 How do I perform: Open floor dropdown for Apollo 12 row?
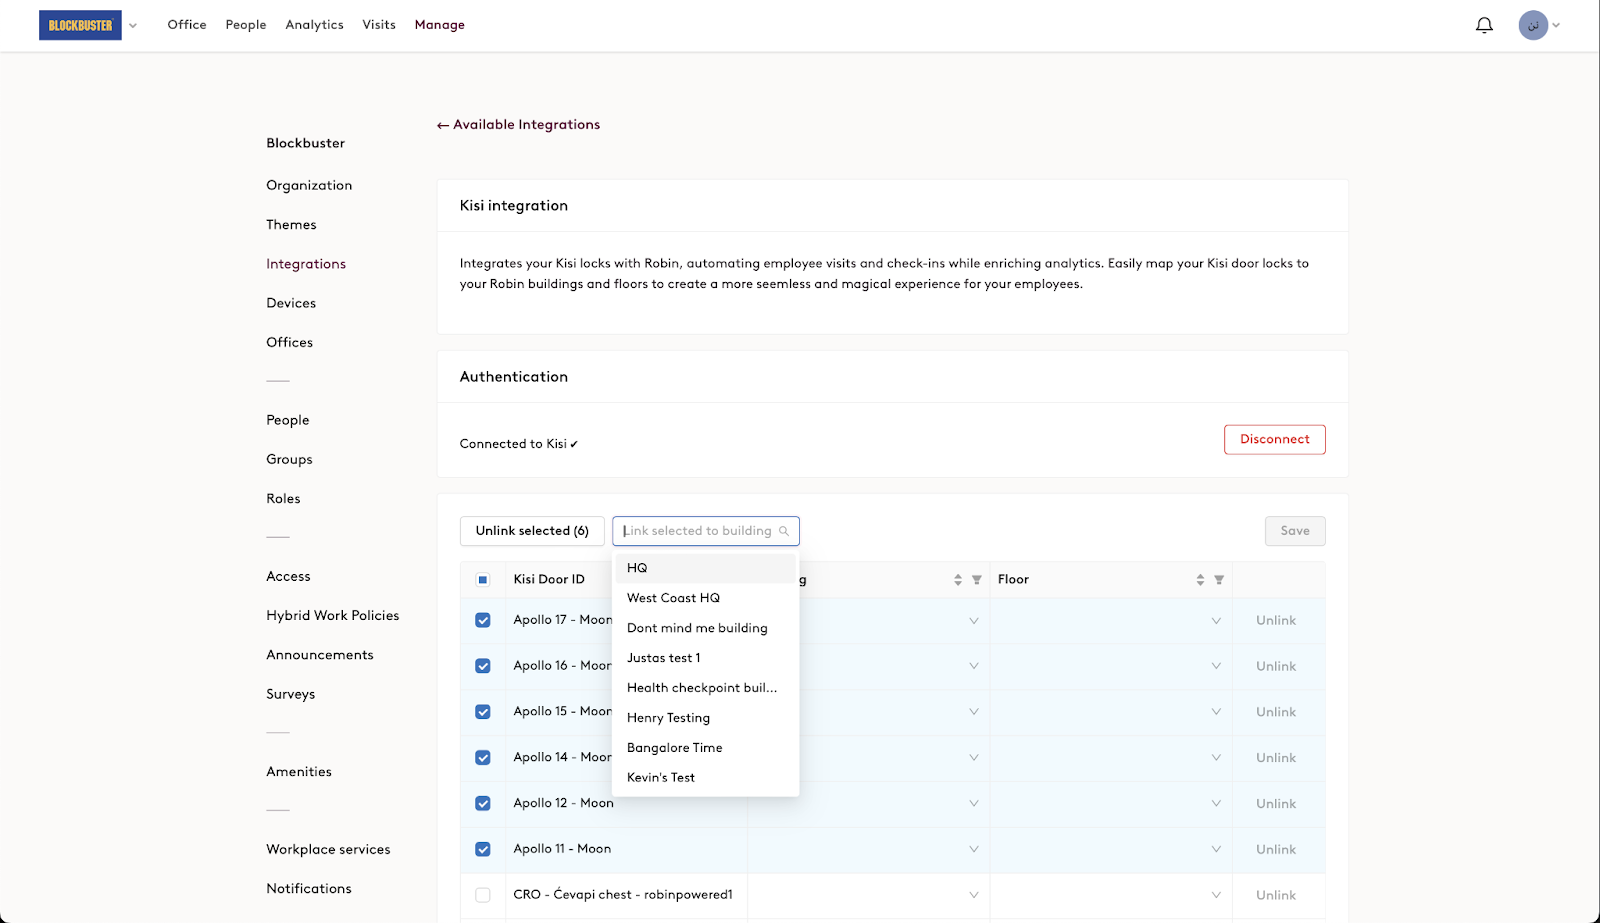pos(1216,804)
